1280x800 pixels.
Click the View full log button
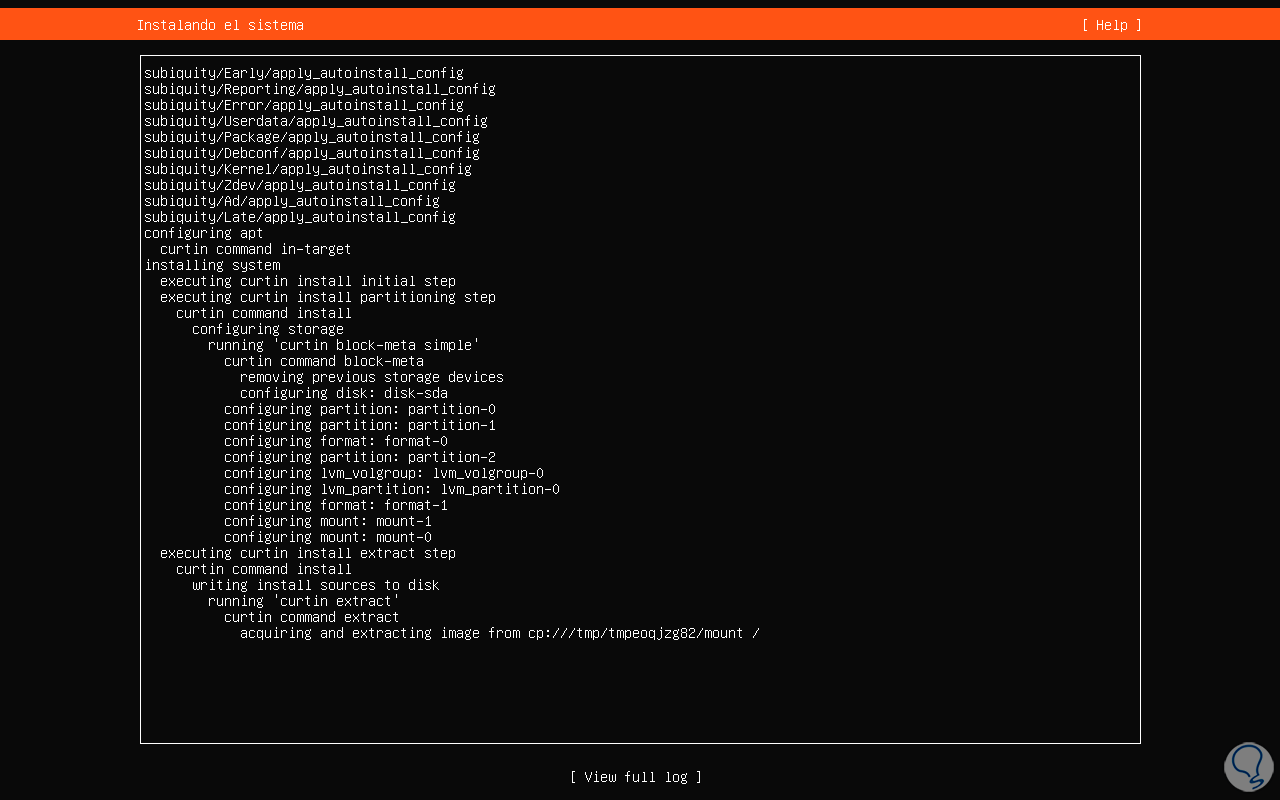(636, 777)
